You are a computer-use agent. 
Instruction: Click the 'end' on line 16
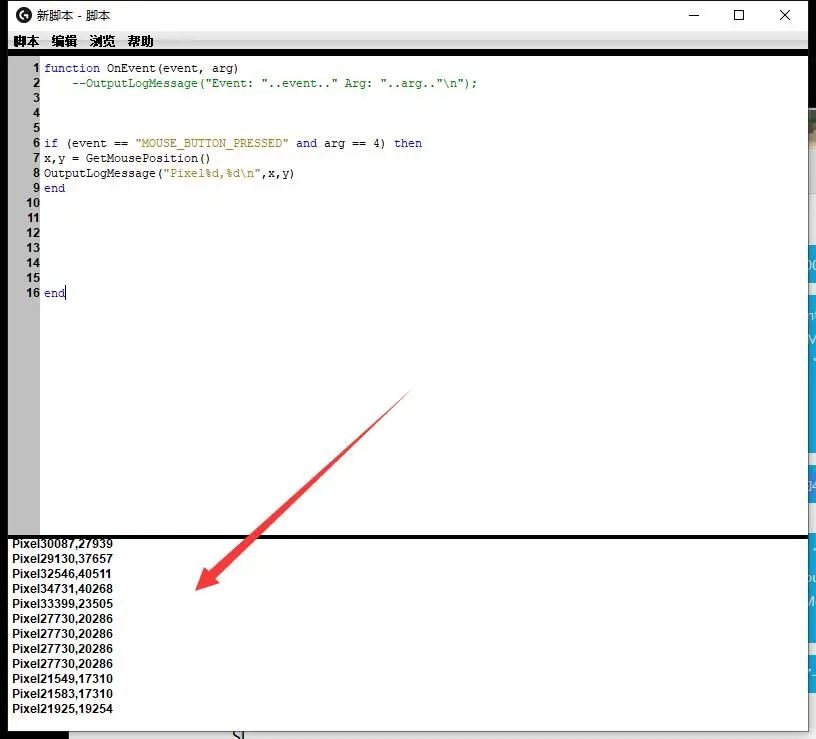55,293
